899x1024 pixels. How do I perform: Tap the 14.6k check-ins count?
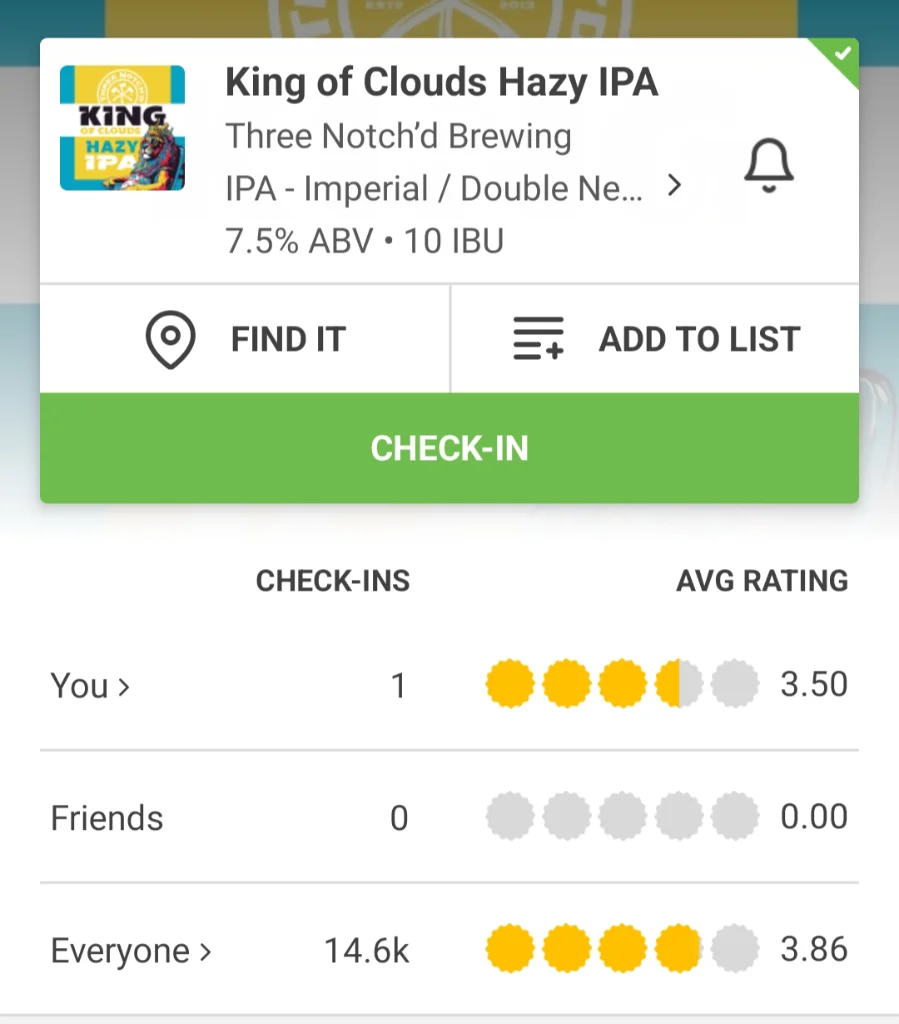[x=366, y=950]
